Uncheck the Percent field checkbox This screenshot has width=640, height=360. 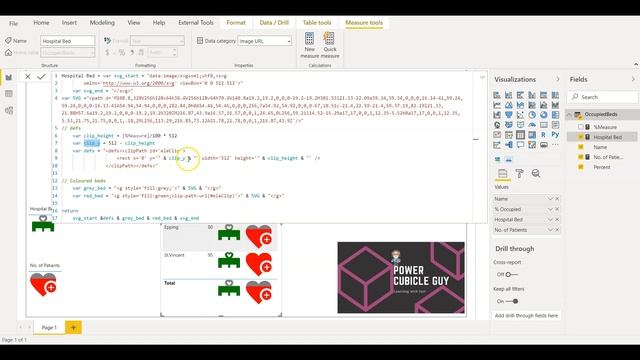point(581,167)
